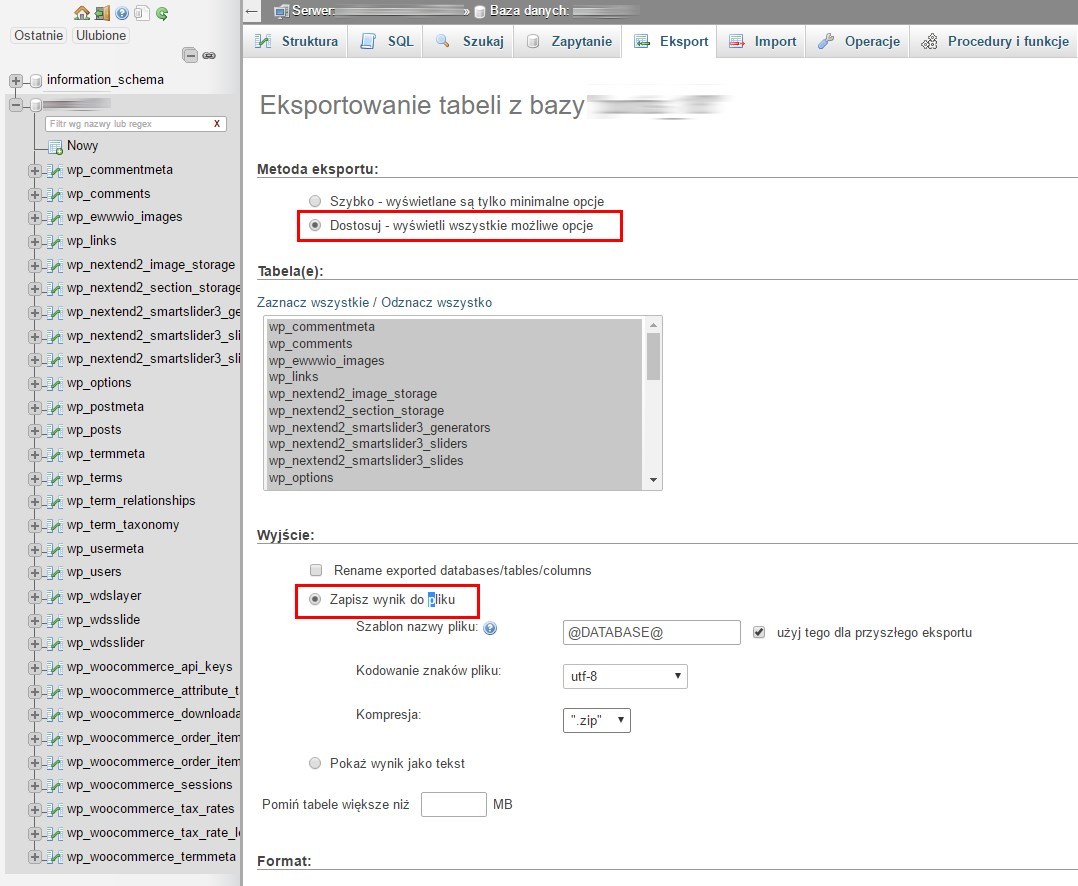Open the Import tab
The height and width of the screenshot is (886, 1078).
[x=762, y=41]
